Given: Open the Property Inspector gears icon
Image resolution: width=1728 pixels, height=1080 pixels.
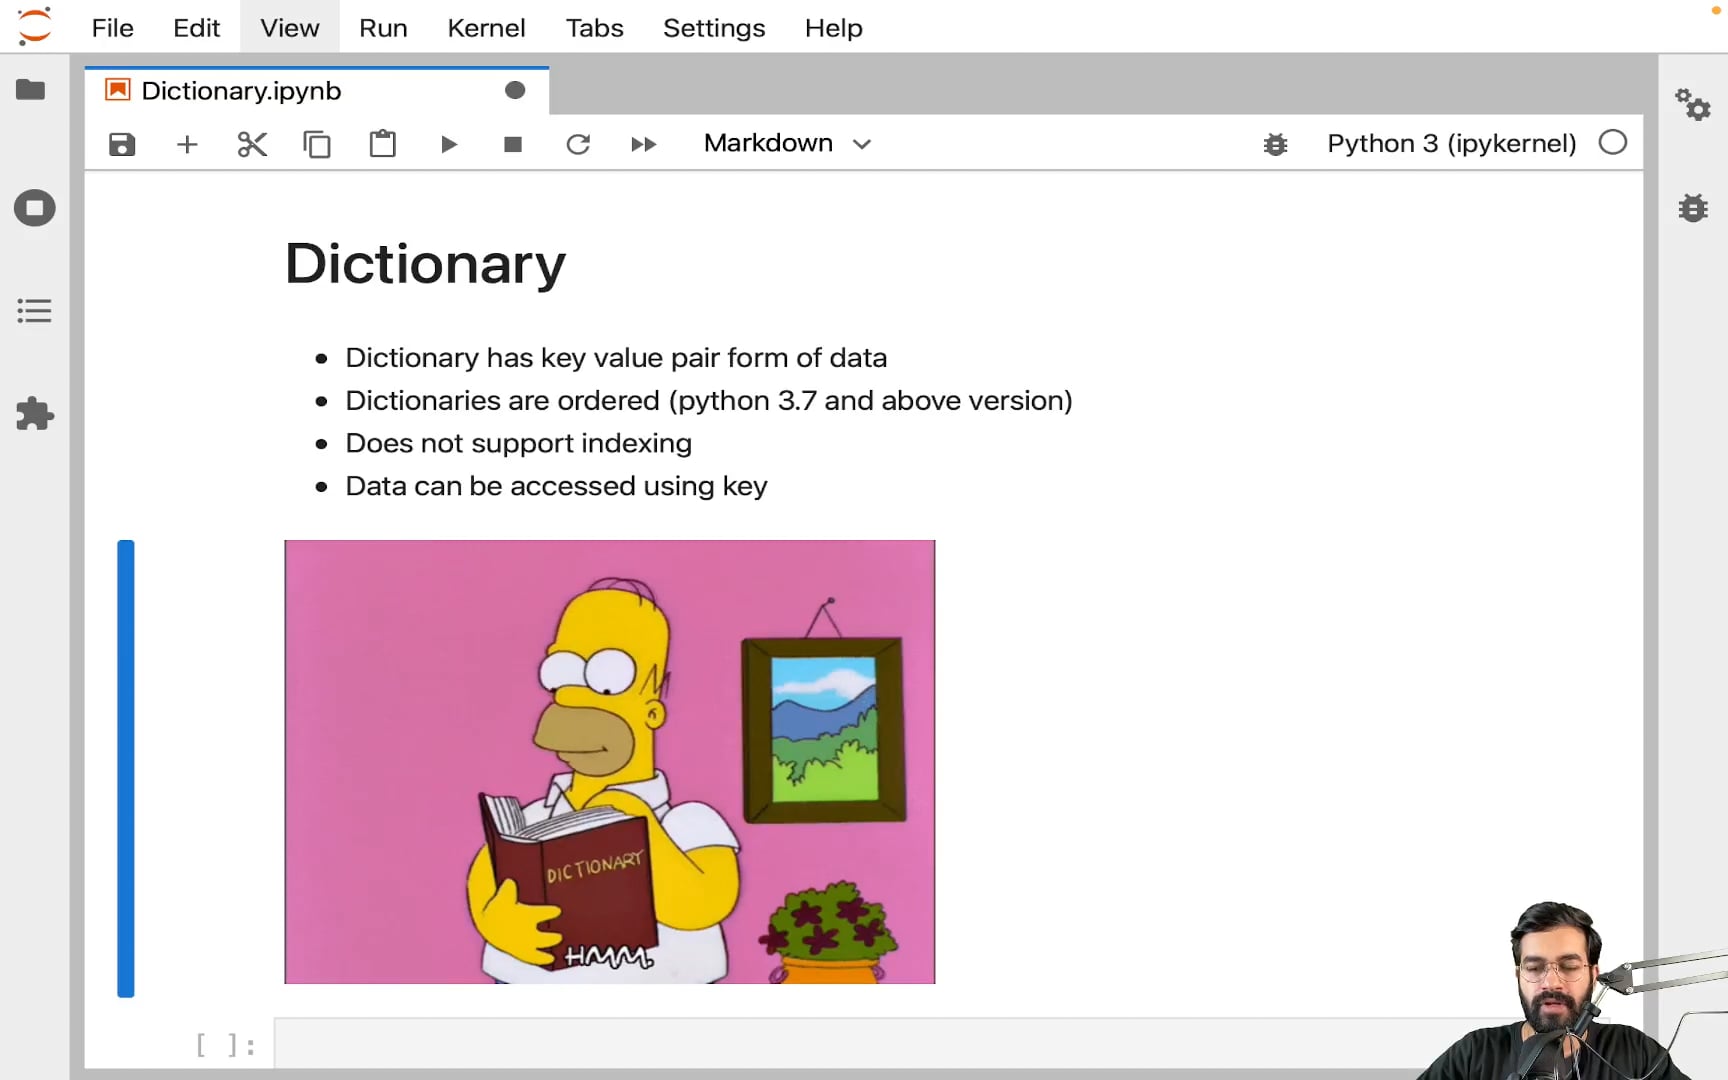Looking at the screenshot, I should point(1693,104).
